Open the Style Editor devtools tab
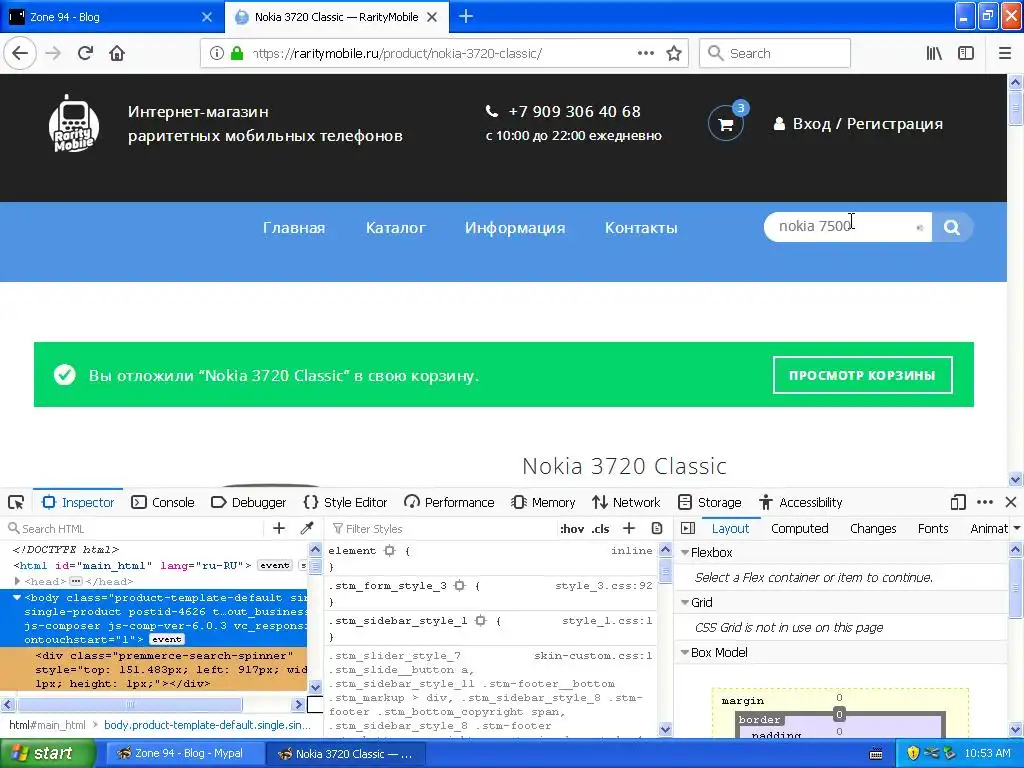This screenshot has width=1024, height=768. click(345, 502)
